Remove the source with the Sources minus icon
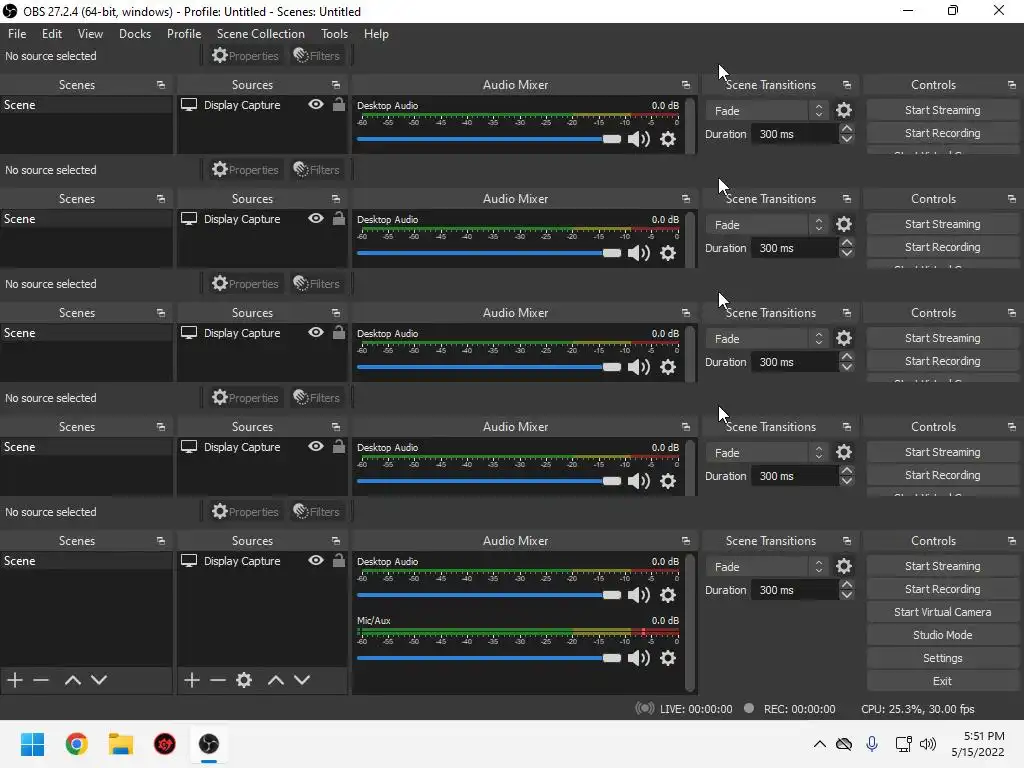Image resolution: width=1024 pixels, height=768 pixels. [x=217, y=680]
